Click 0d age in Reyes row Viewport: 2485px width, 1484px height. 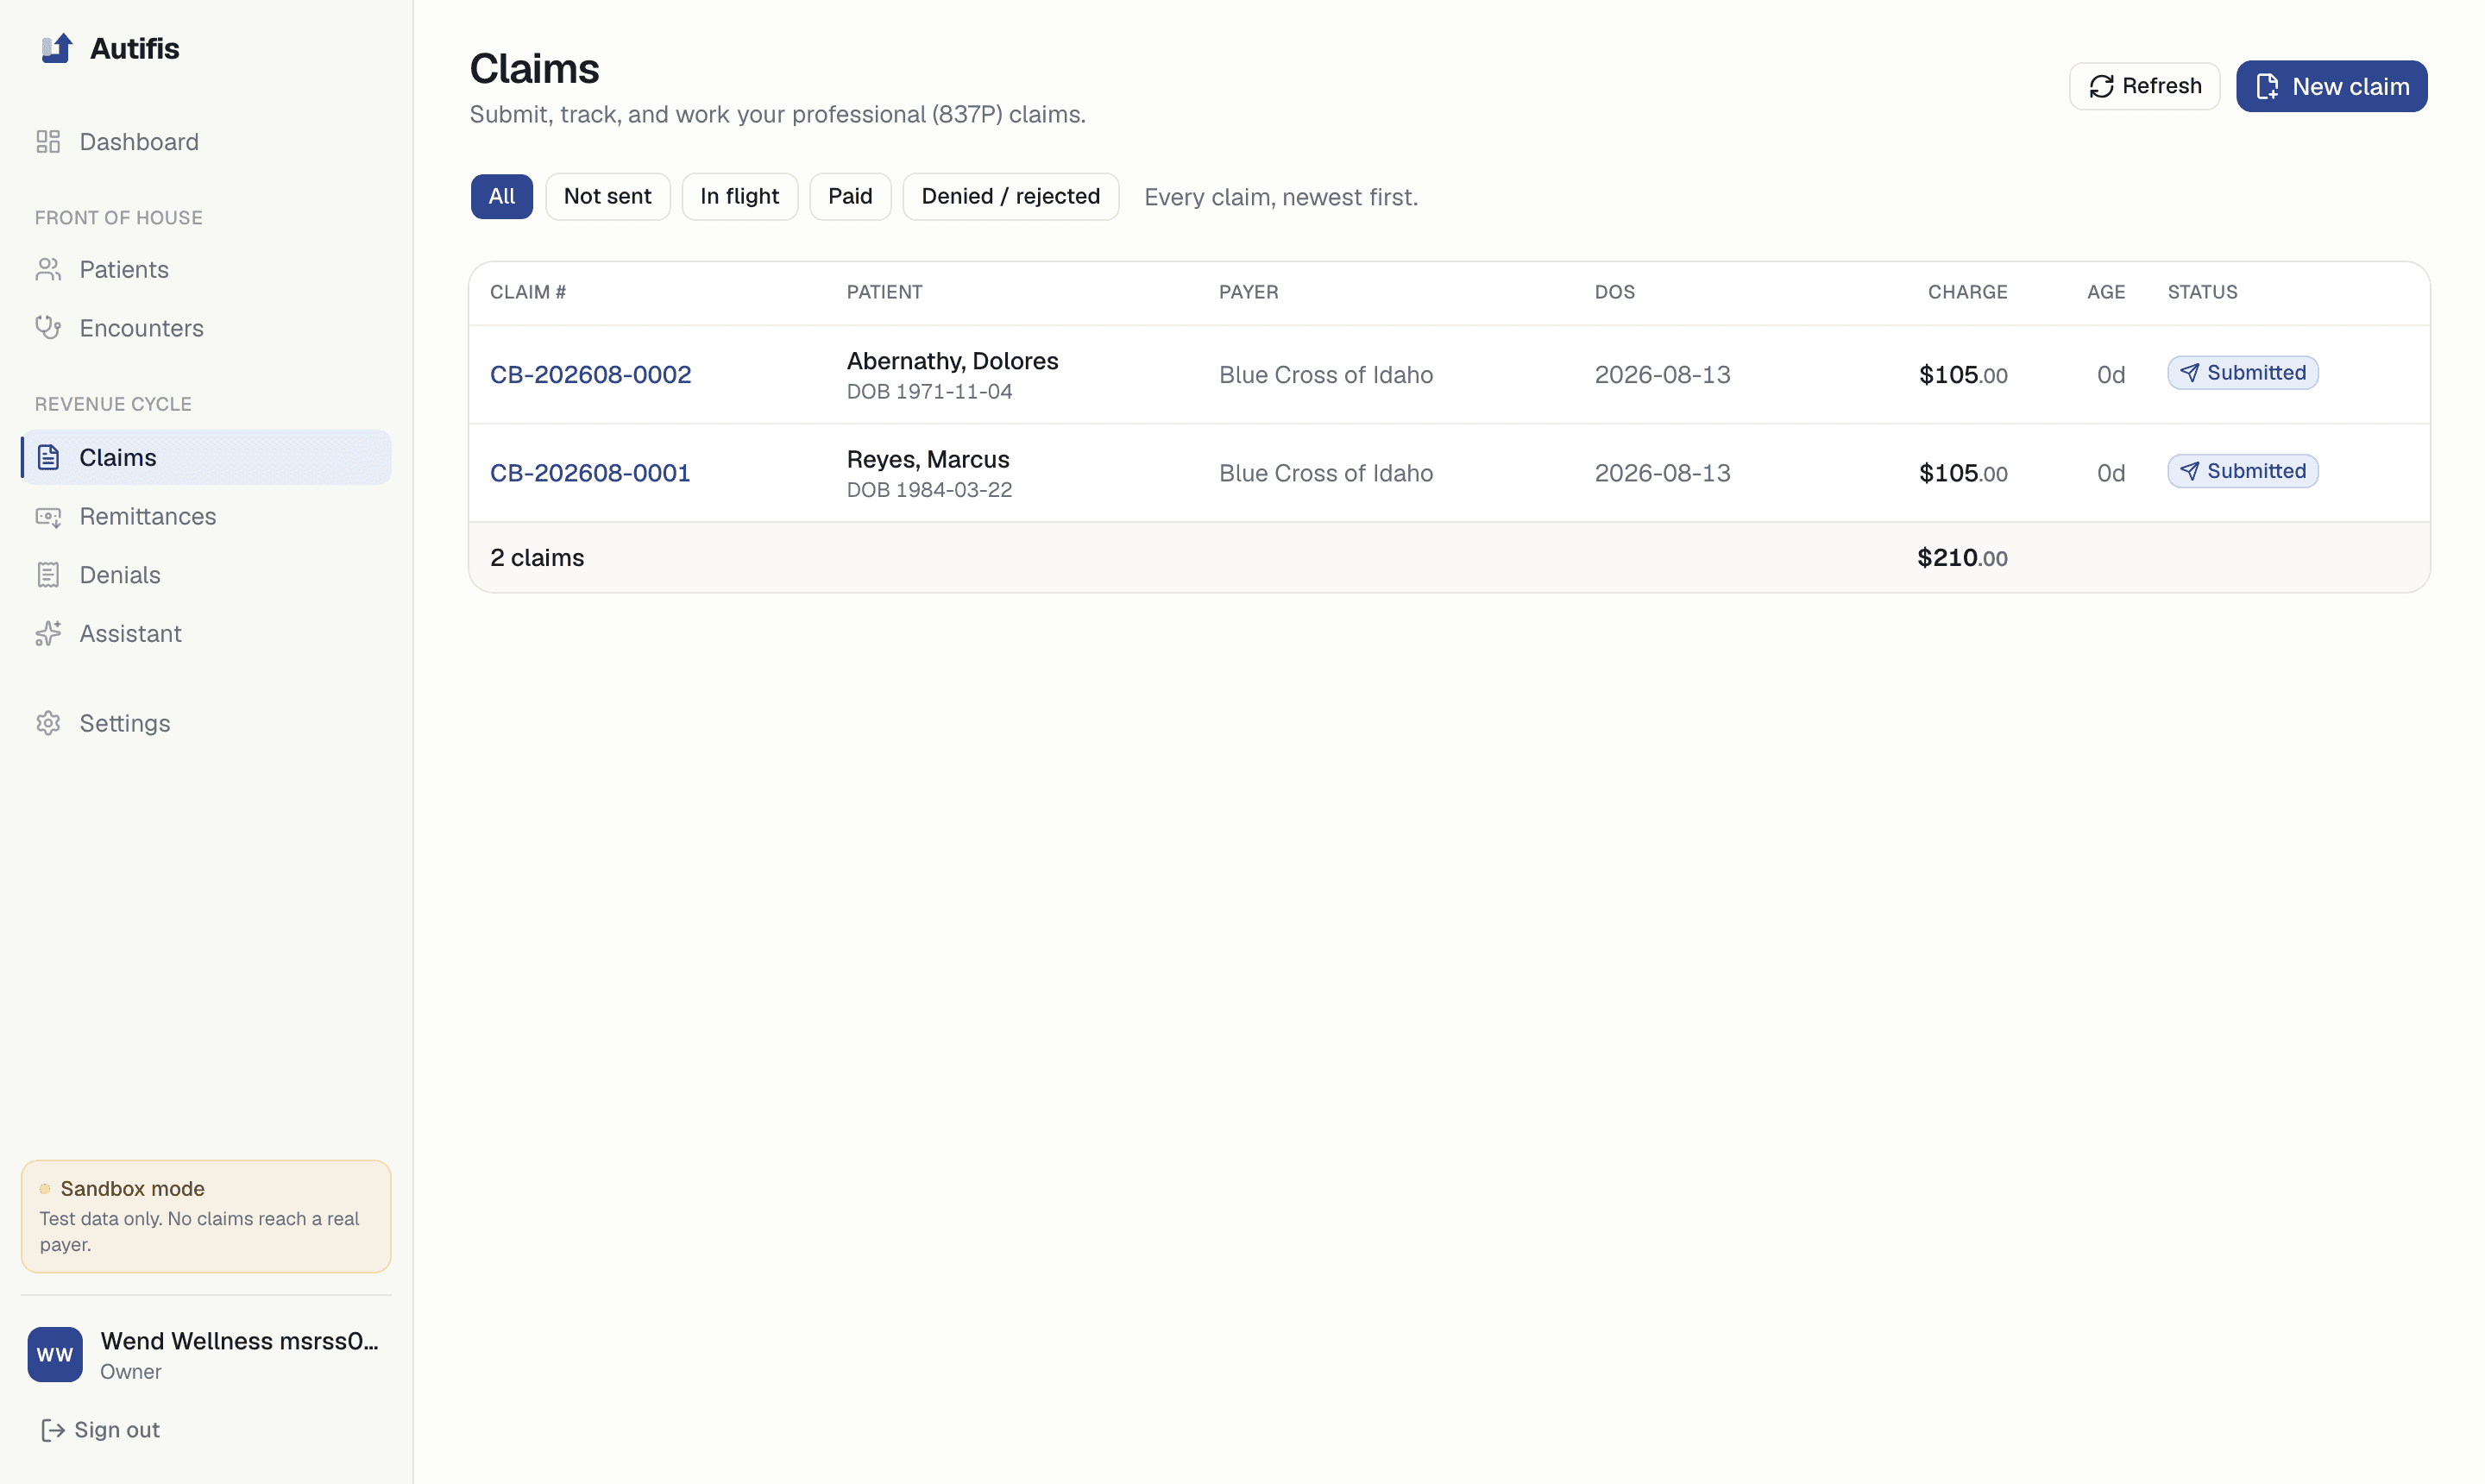pyautogui.click(x=2111, y=473)
